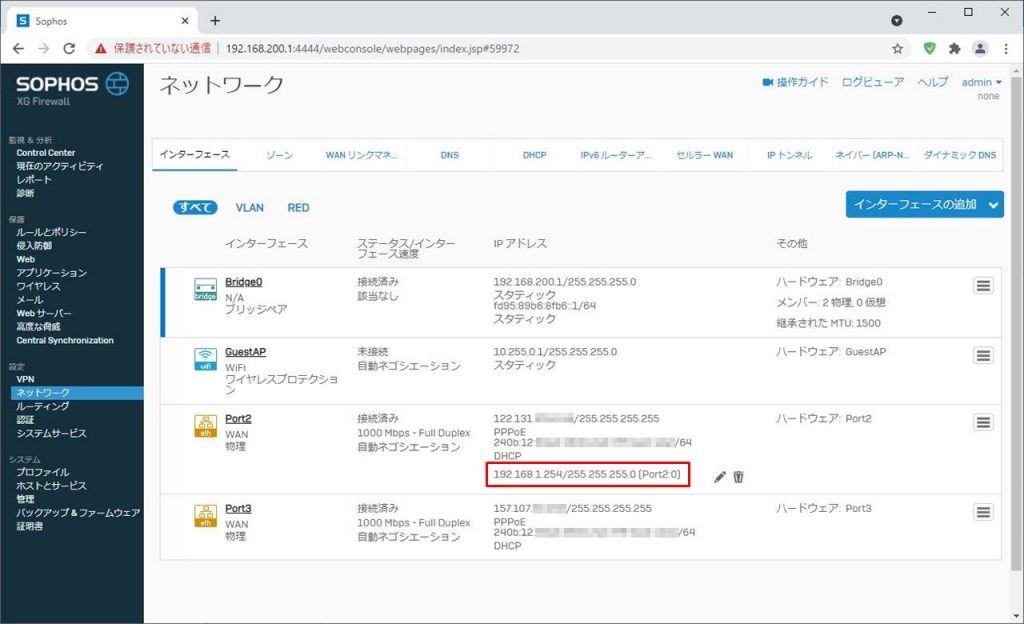Switch to the WAN リンクマネ... tab
The width and height of the screenshot is (1024, 624).
pyautogui.click(x=362, y=155)
